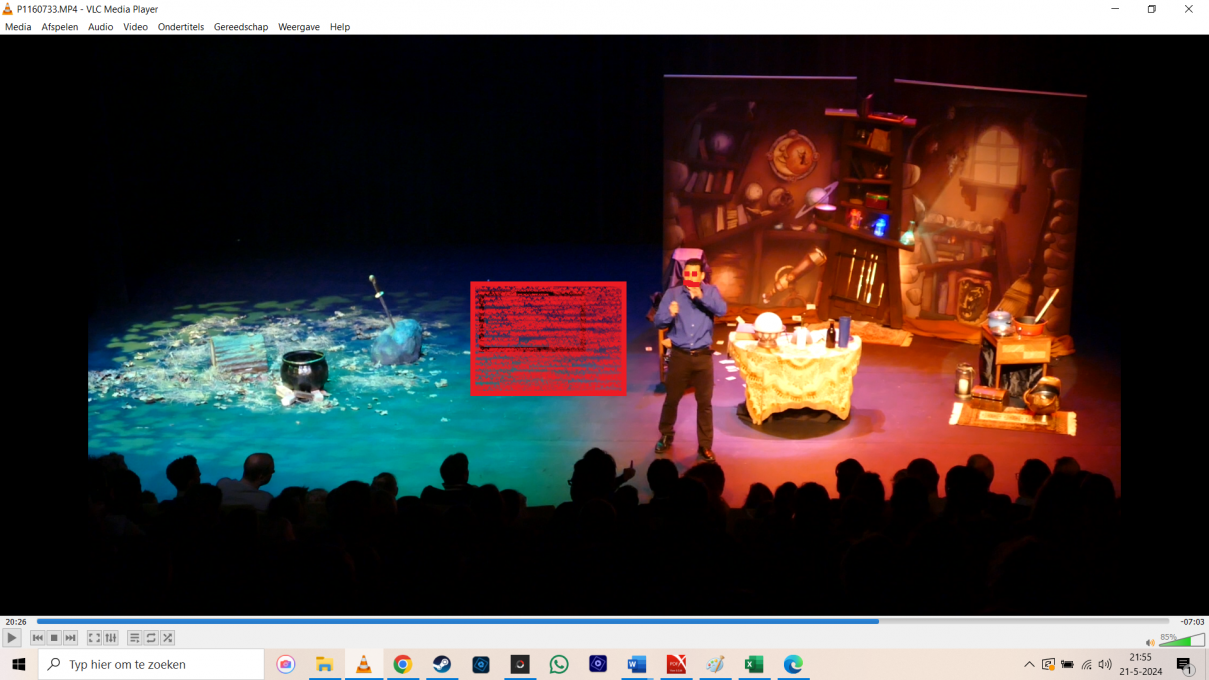Open extended settings equalizer icon

pyautogui.click(x=111, y=638)
